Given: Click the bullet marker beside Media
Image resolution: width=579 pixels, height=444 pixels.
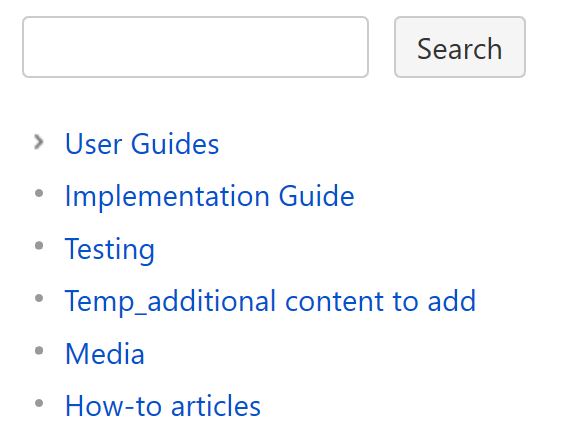Looking at the screenshot, I should click(39, 351).
